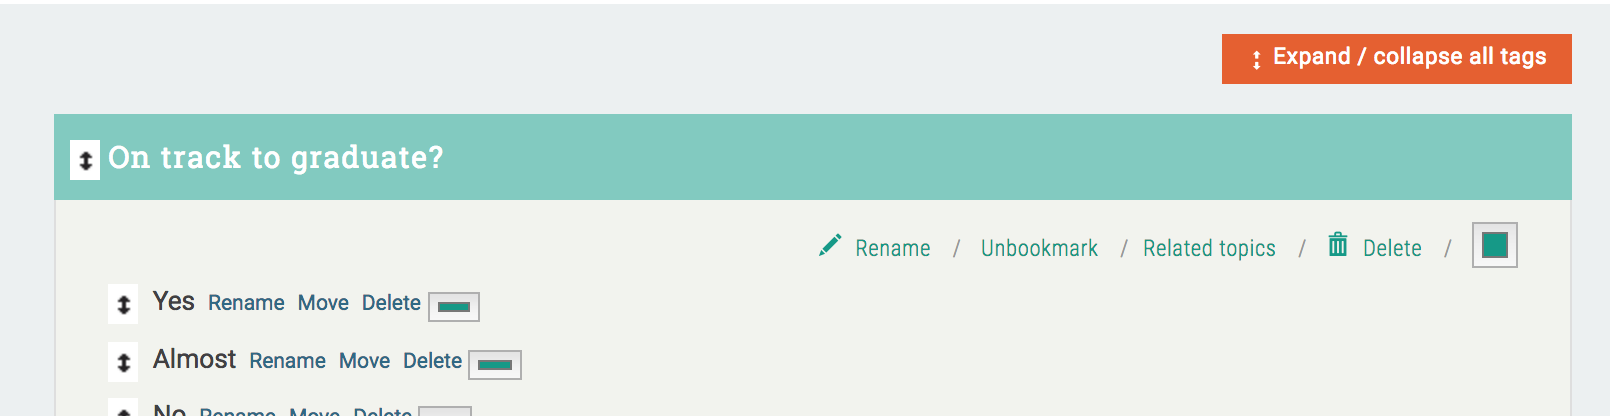Rename the 'On track to graduate?' topic
This screenshot has height=416, width=1610.
click(892, 248)
